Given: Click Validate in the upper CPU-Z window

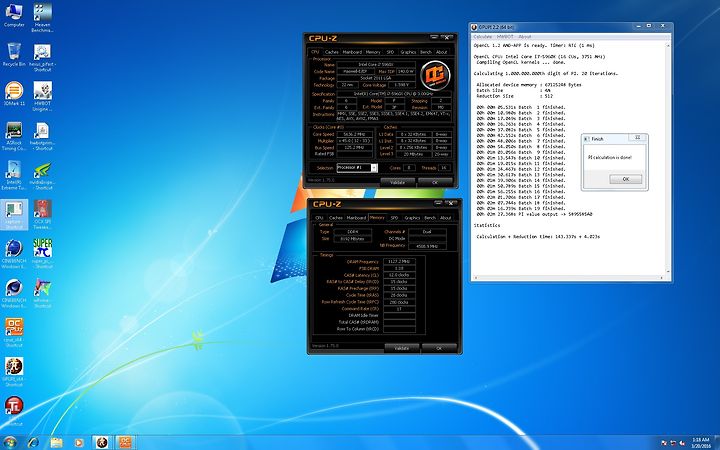Looking at the screenshot, I should [398, 182].
